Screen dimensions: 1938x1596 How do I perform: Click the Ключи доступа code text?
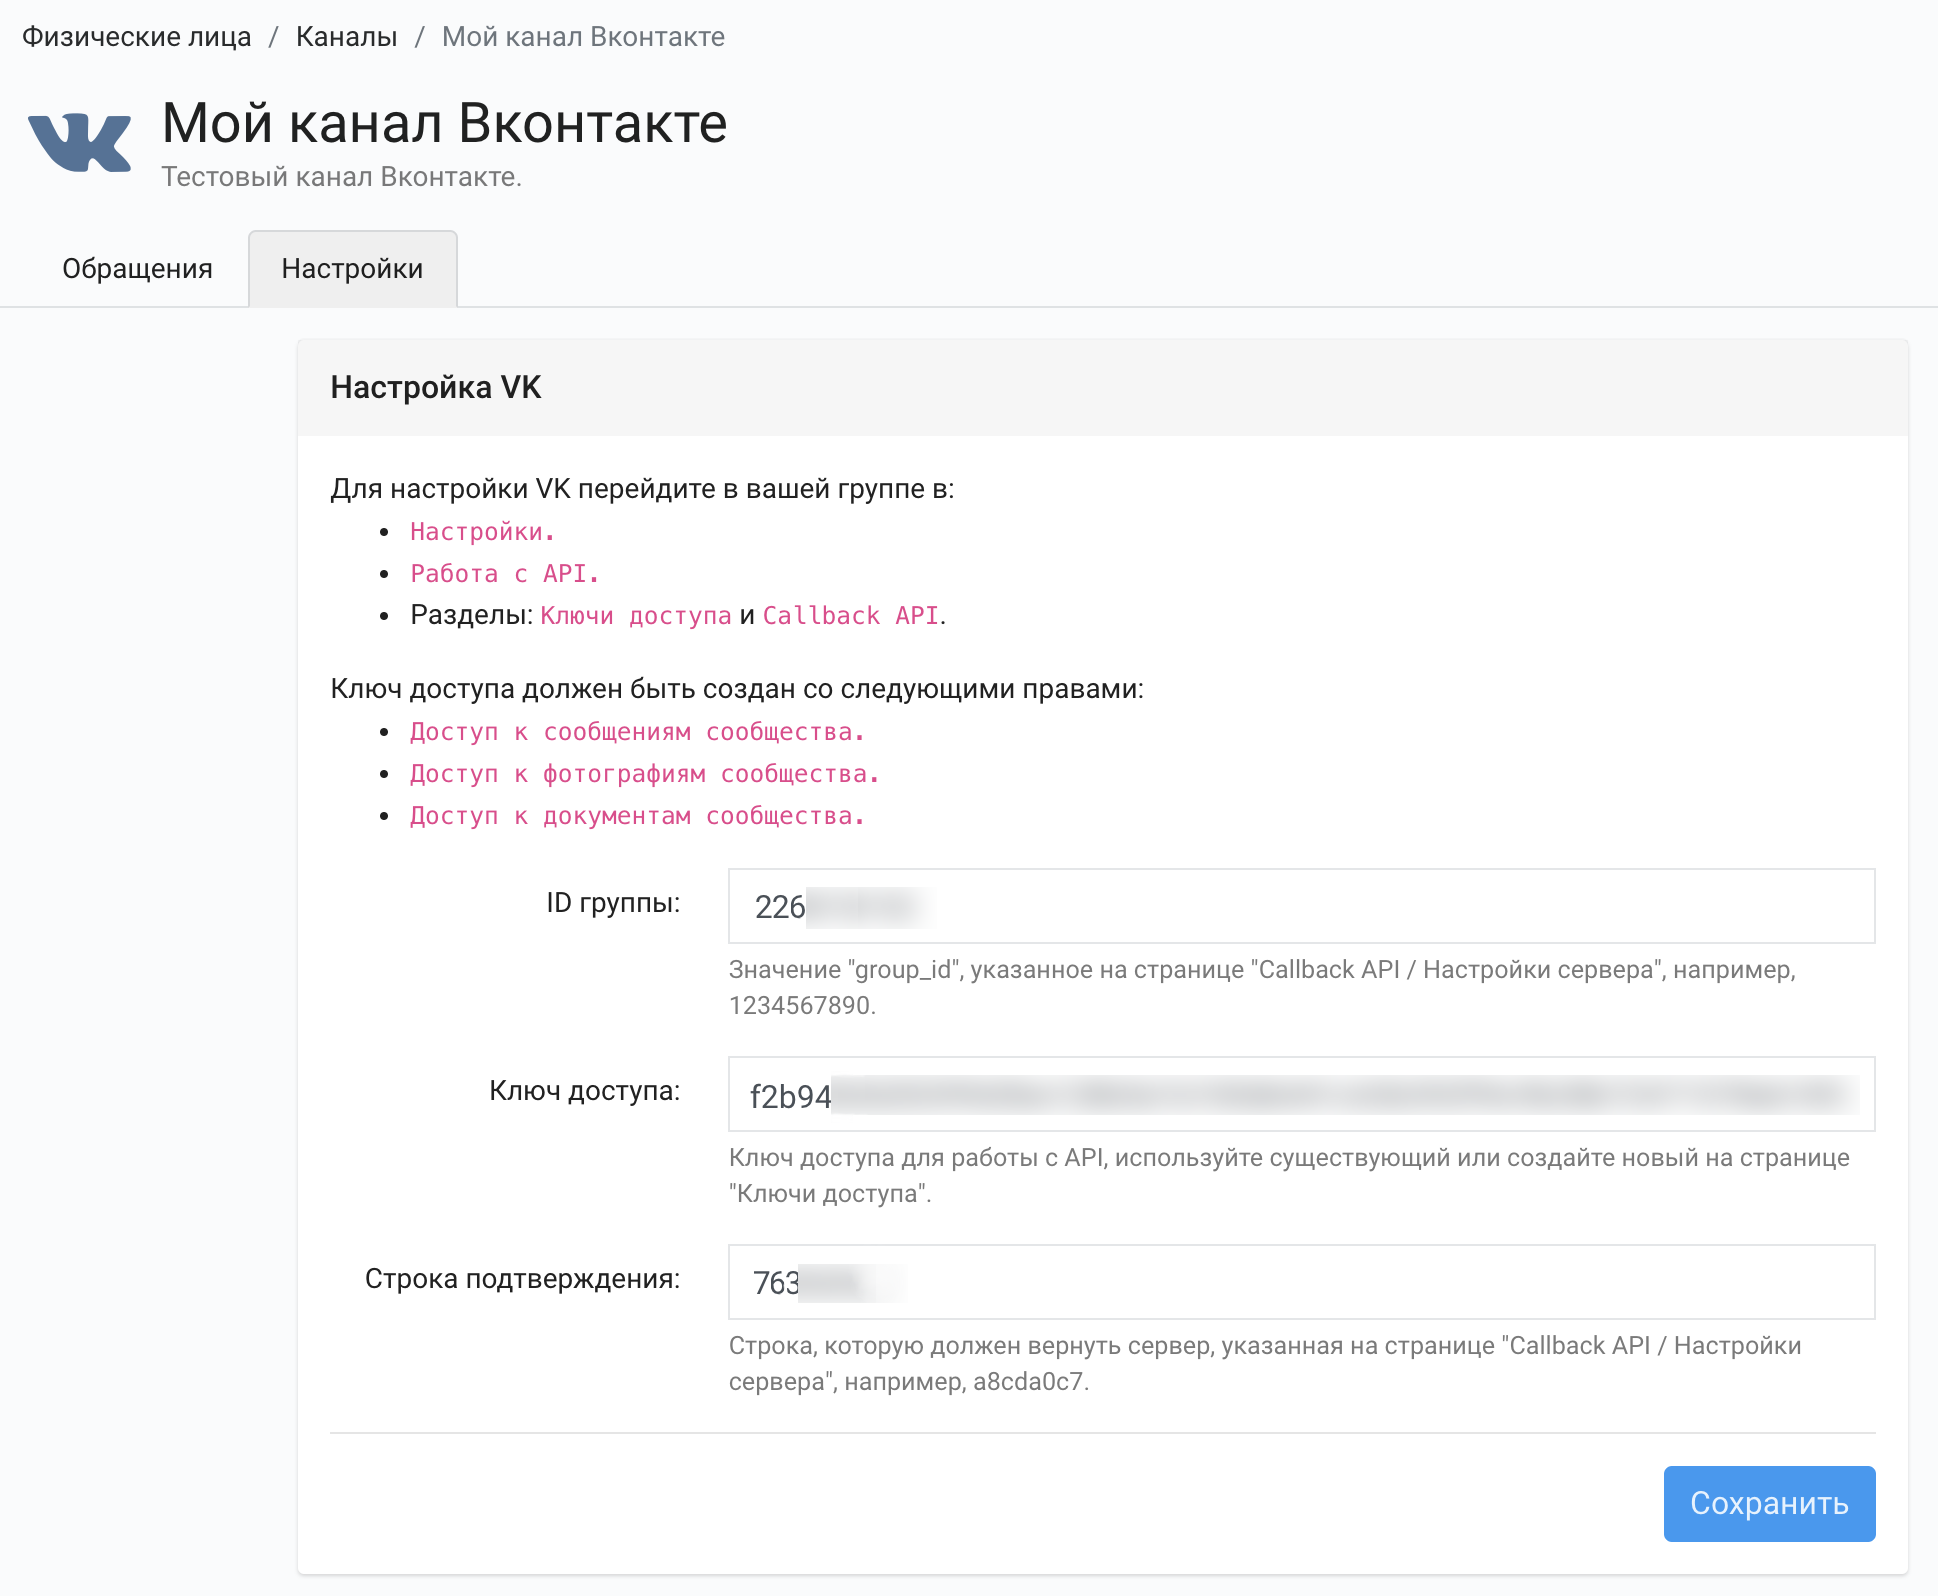coord(636,616)
